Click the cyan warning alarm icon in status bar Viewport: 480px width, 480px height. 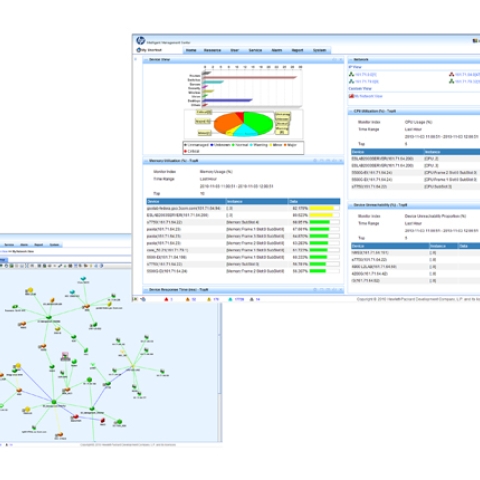tap(230, 299)
